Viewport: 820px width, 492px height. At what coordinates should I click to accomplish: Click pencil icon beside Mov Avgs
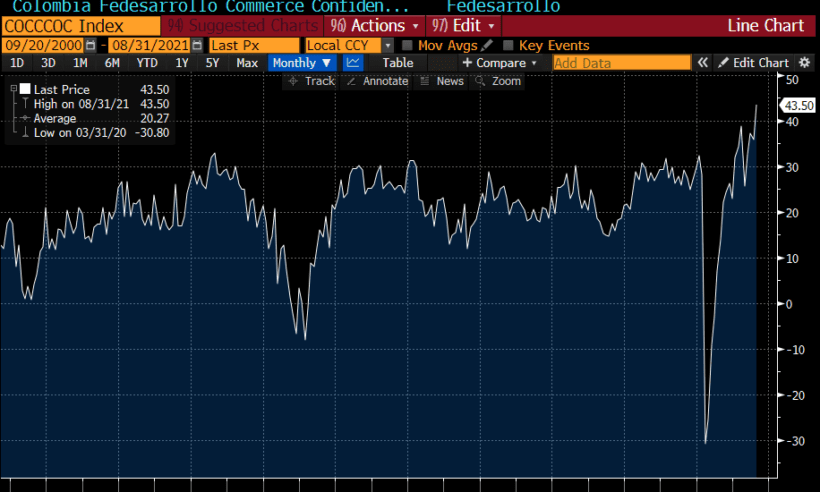click(x=487, y=45)
